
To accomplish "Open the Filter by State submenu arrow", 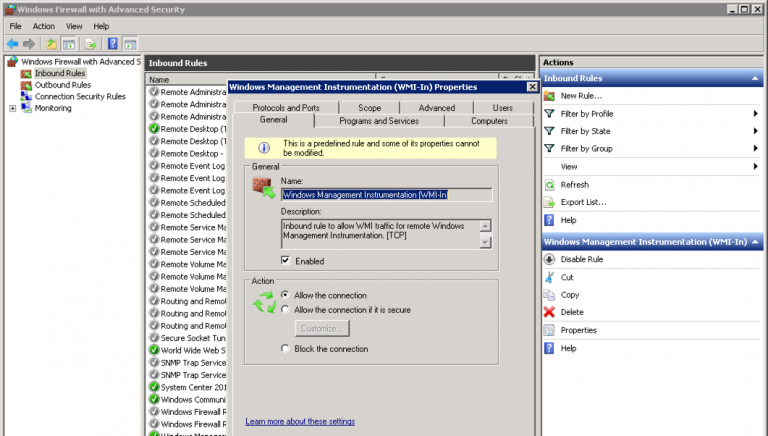I will click(x=756, y=131).
